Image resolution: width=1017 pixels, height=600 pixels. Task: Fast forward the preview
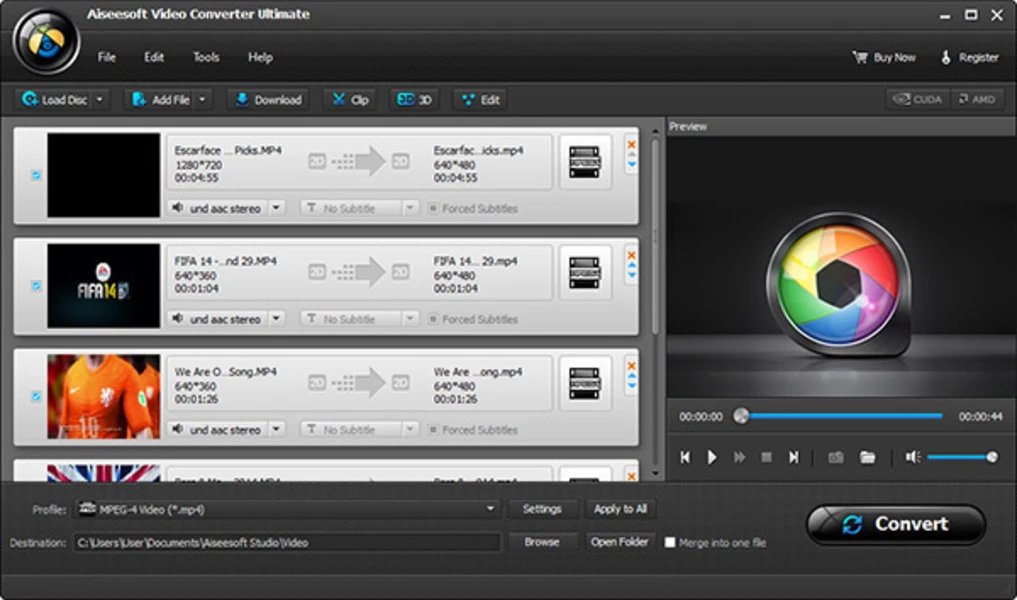739,457
